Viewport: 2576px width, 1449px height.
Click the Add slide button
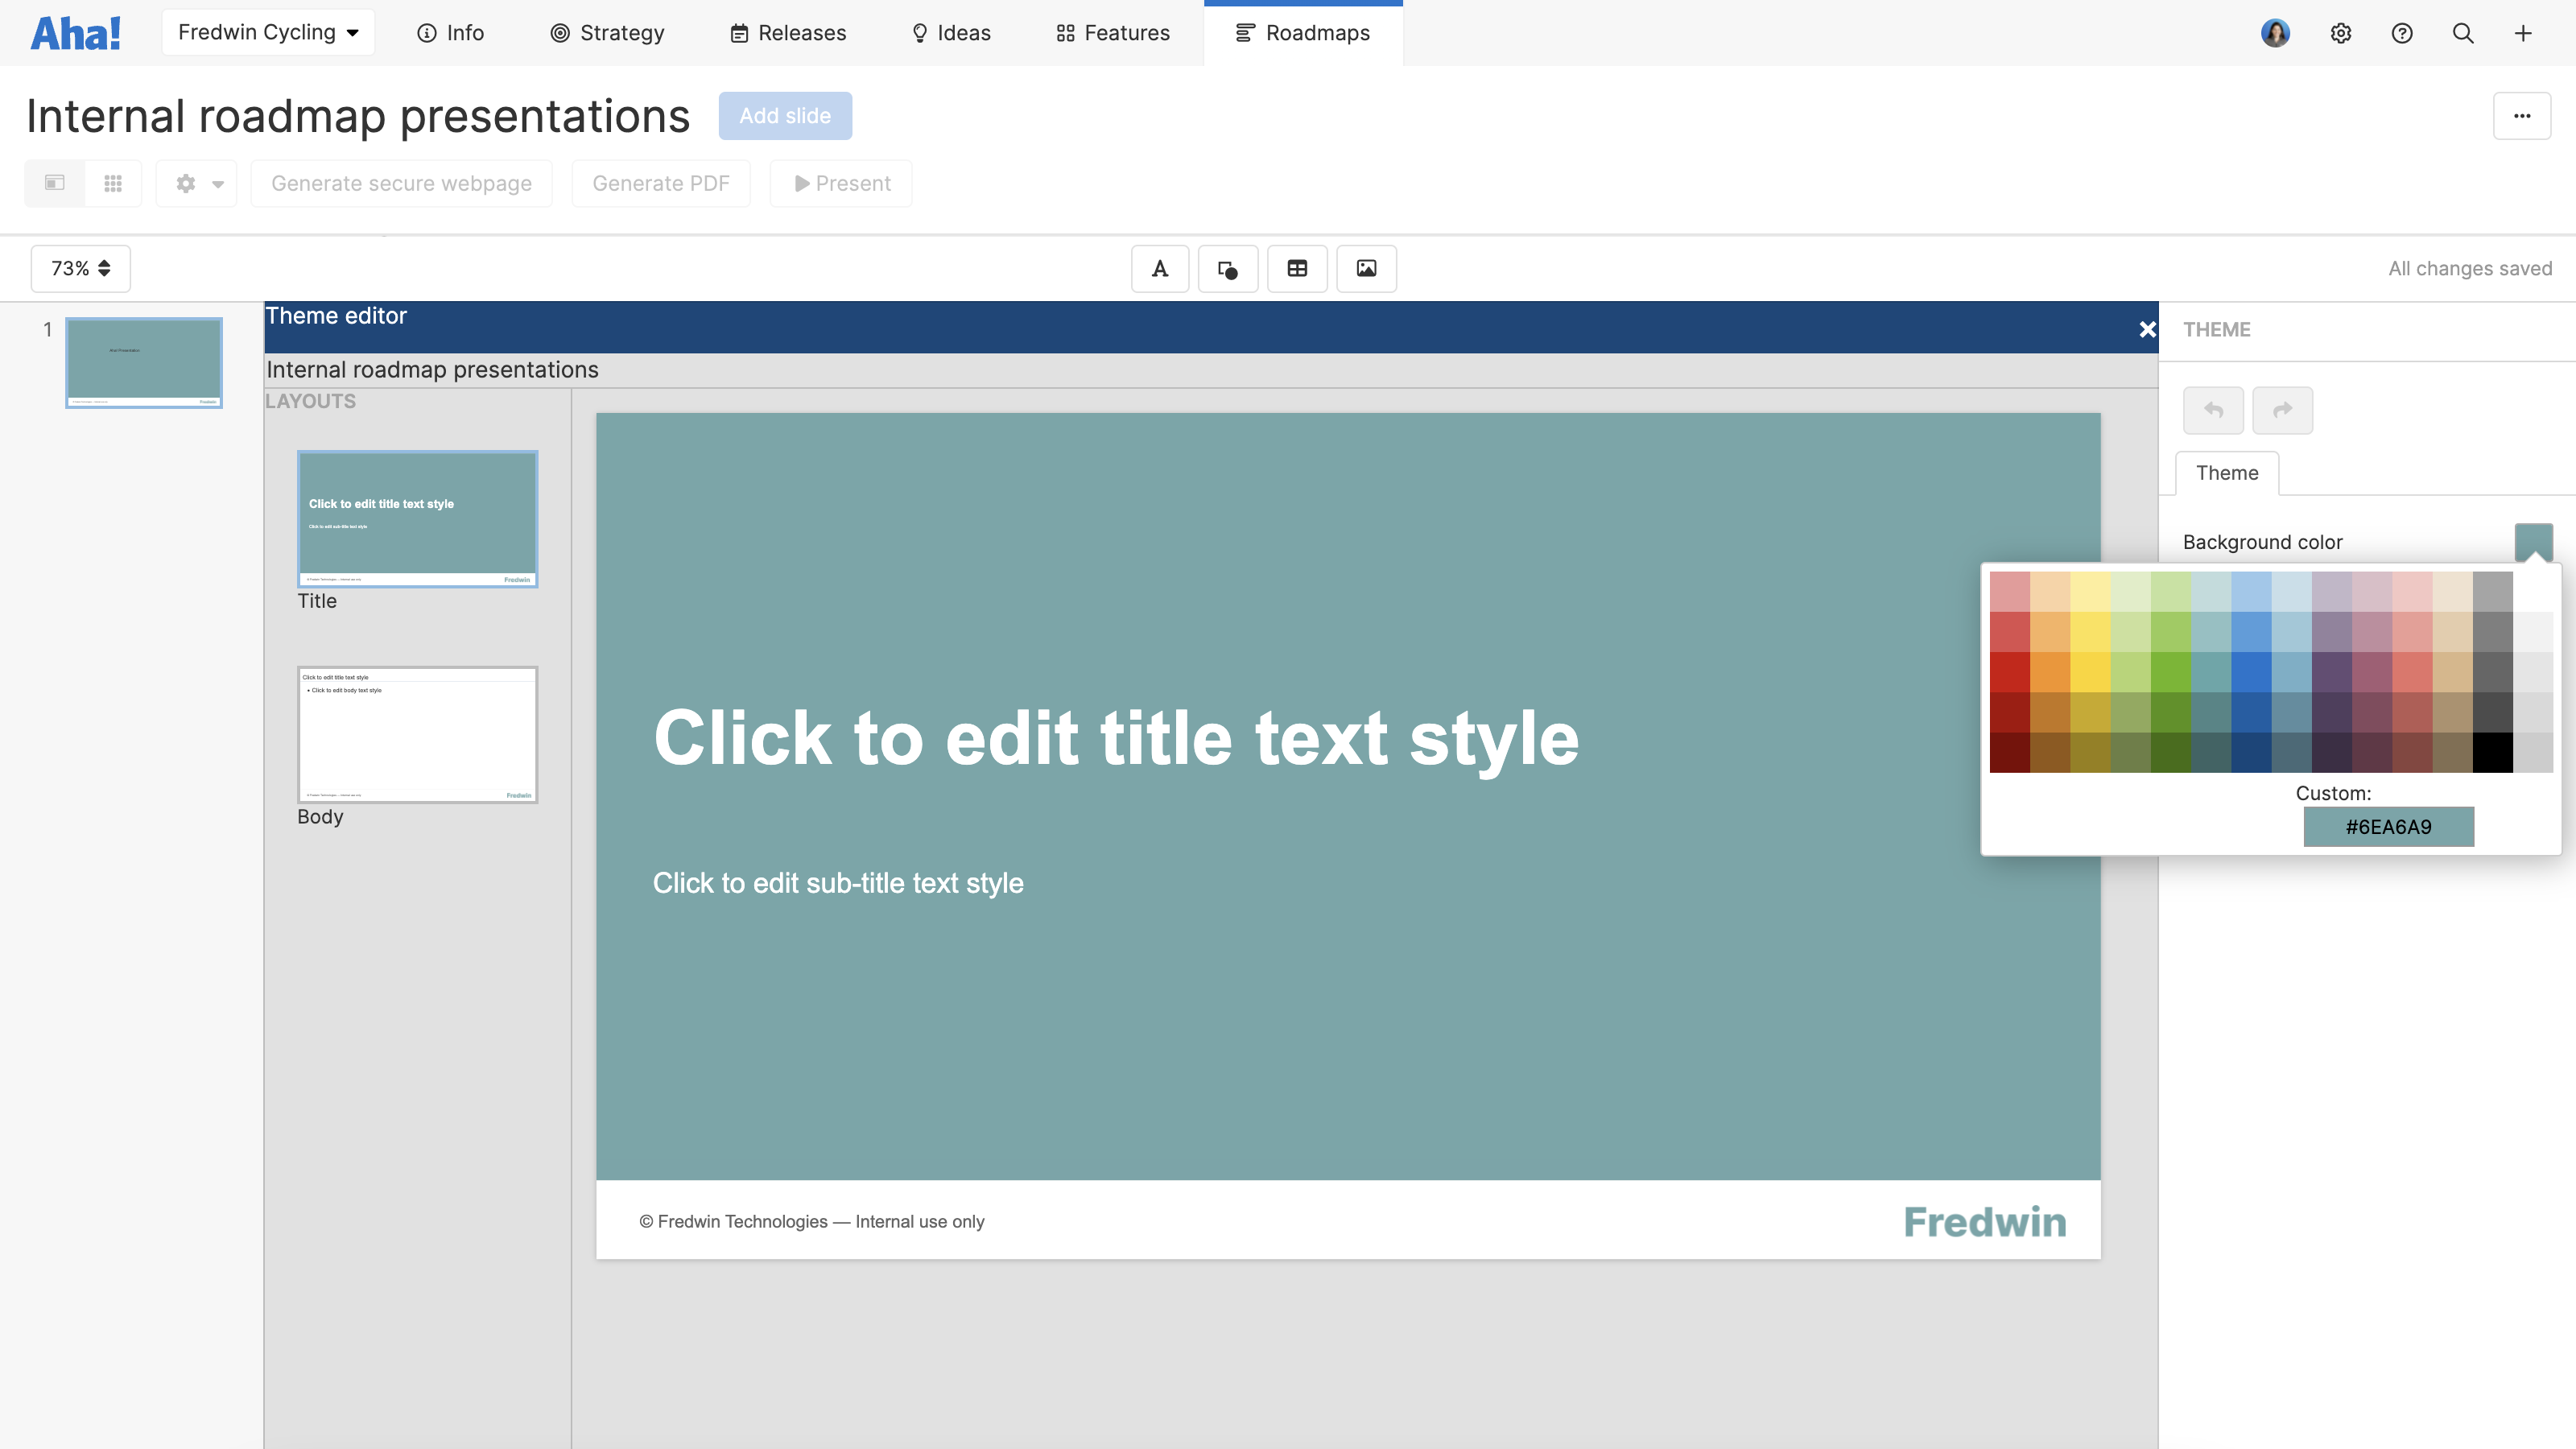784,115
